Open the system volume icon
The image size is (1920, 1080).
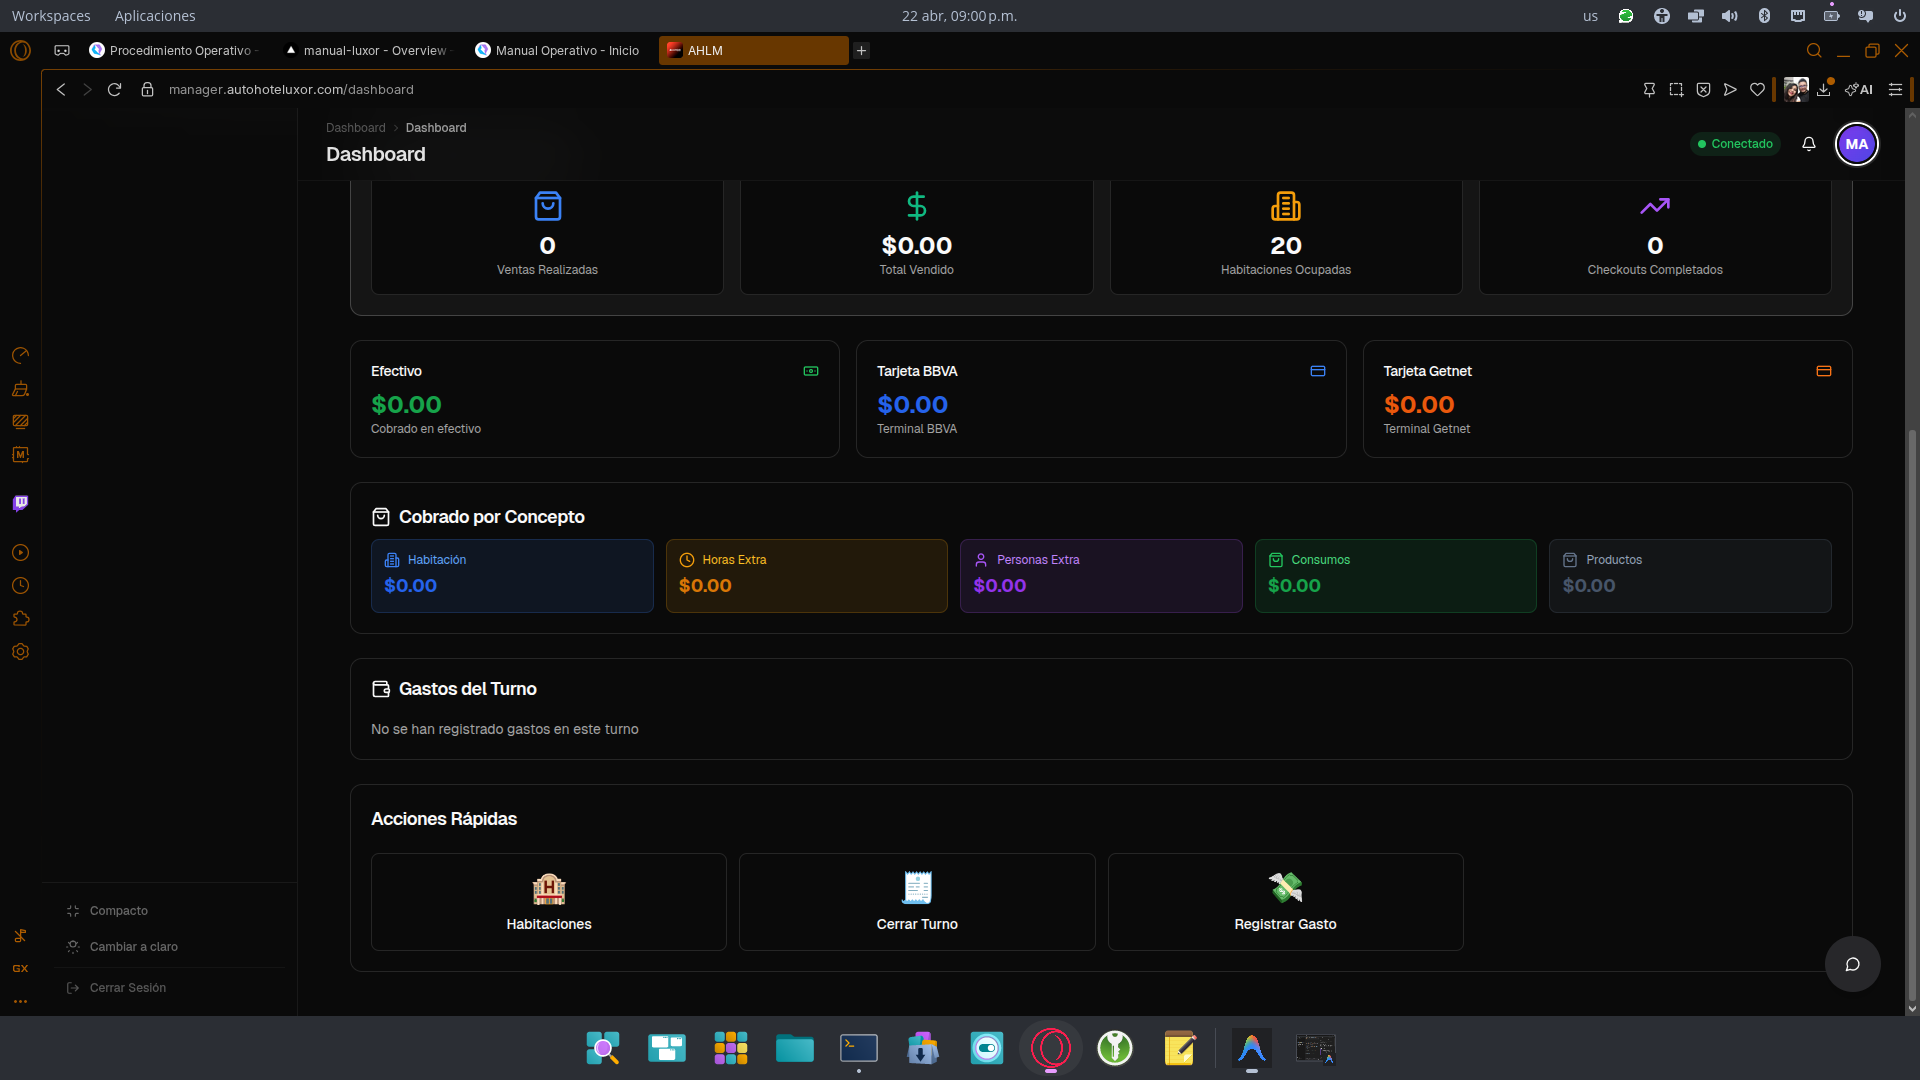[x=1729, y=16]
